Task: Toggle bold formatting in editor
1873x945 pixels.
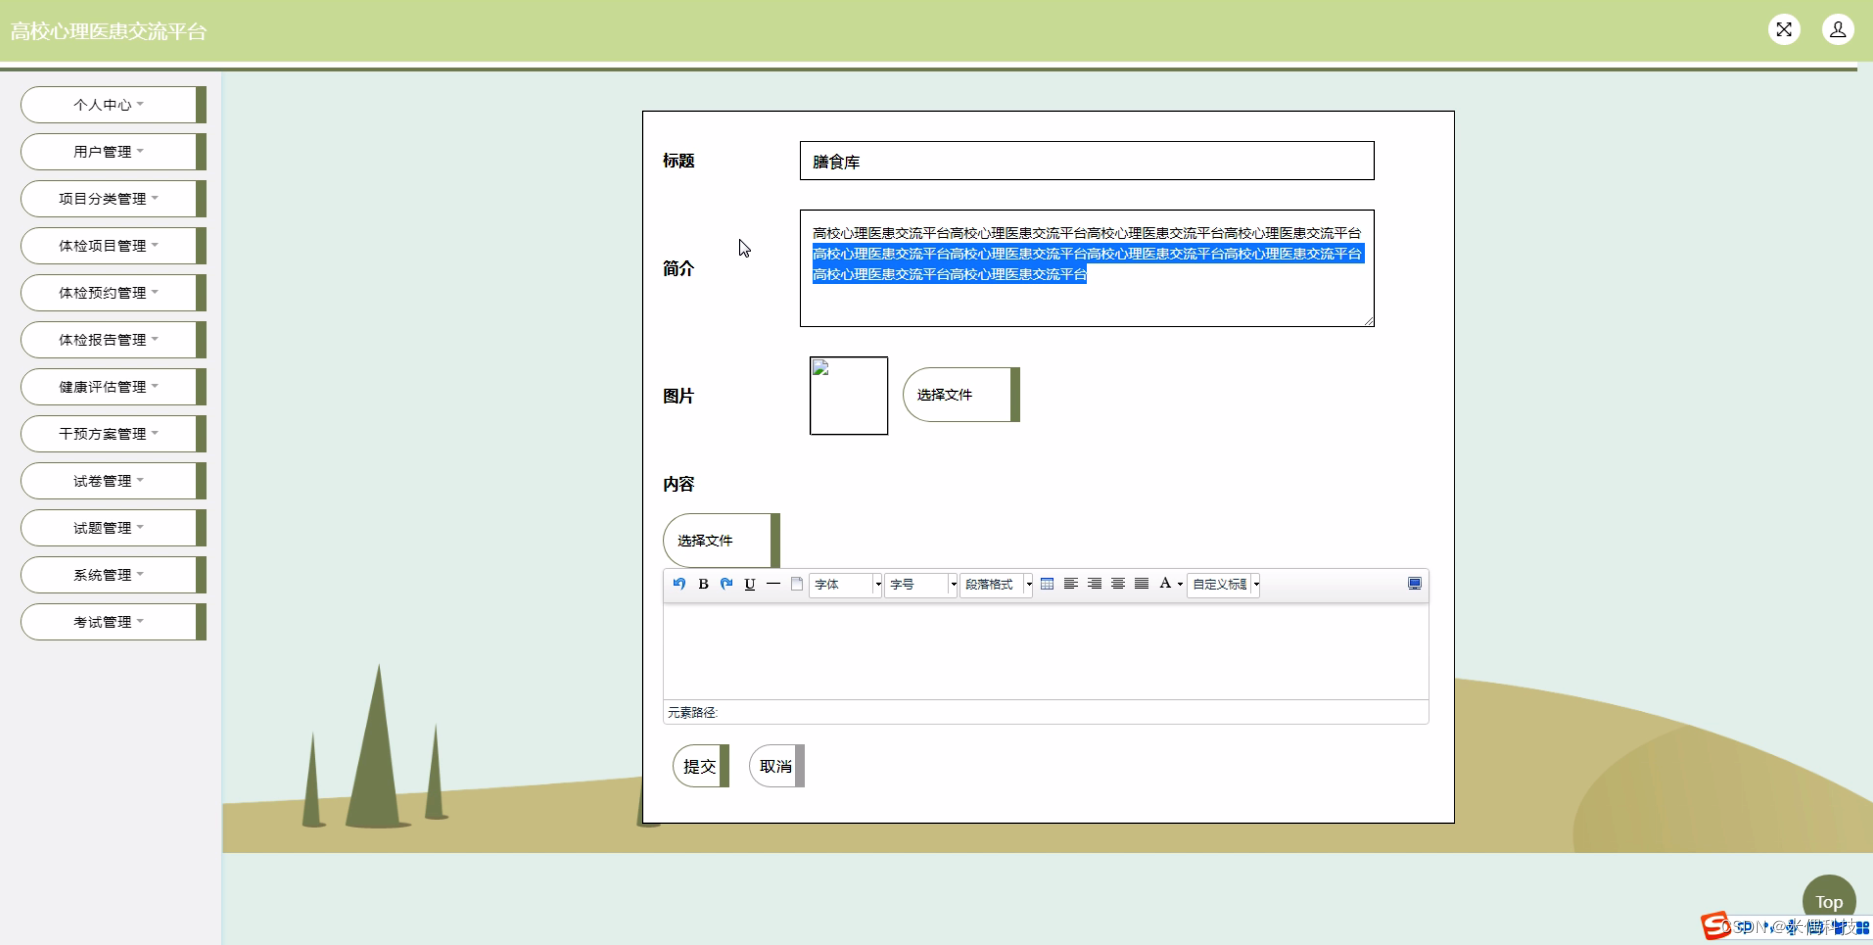Action: click(x=703, y=584)
